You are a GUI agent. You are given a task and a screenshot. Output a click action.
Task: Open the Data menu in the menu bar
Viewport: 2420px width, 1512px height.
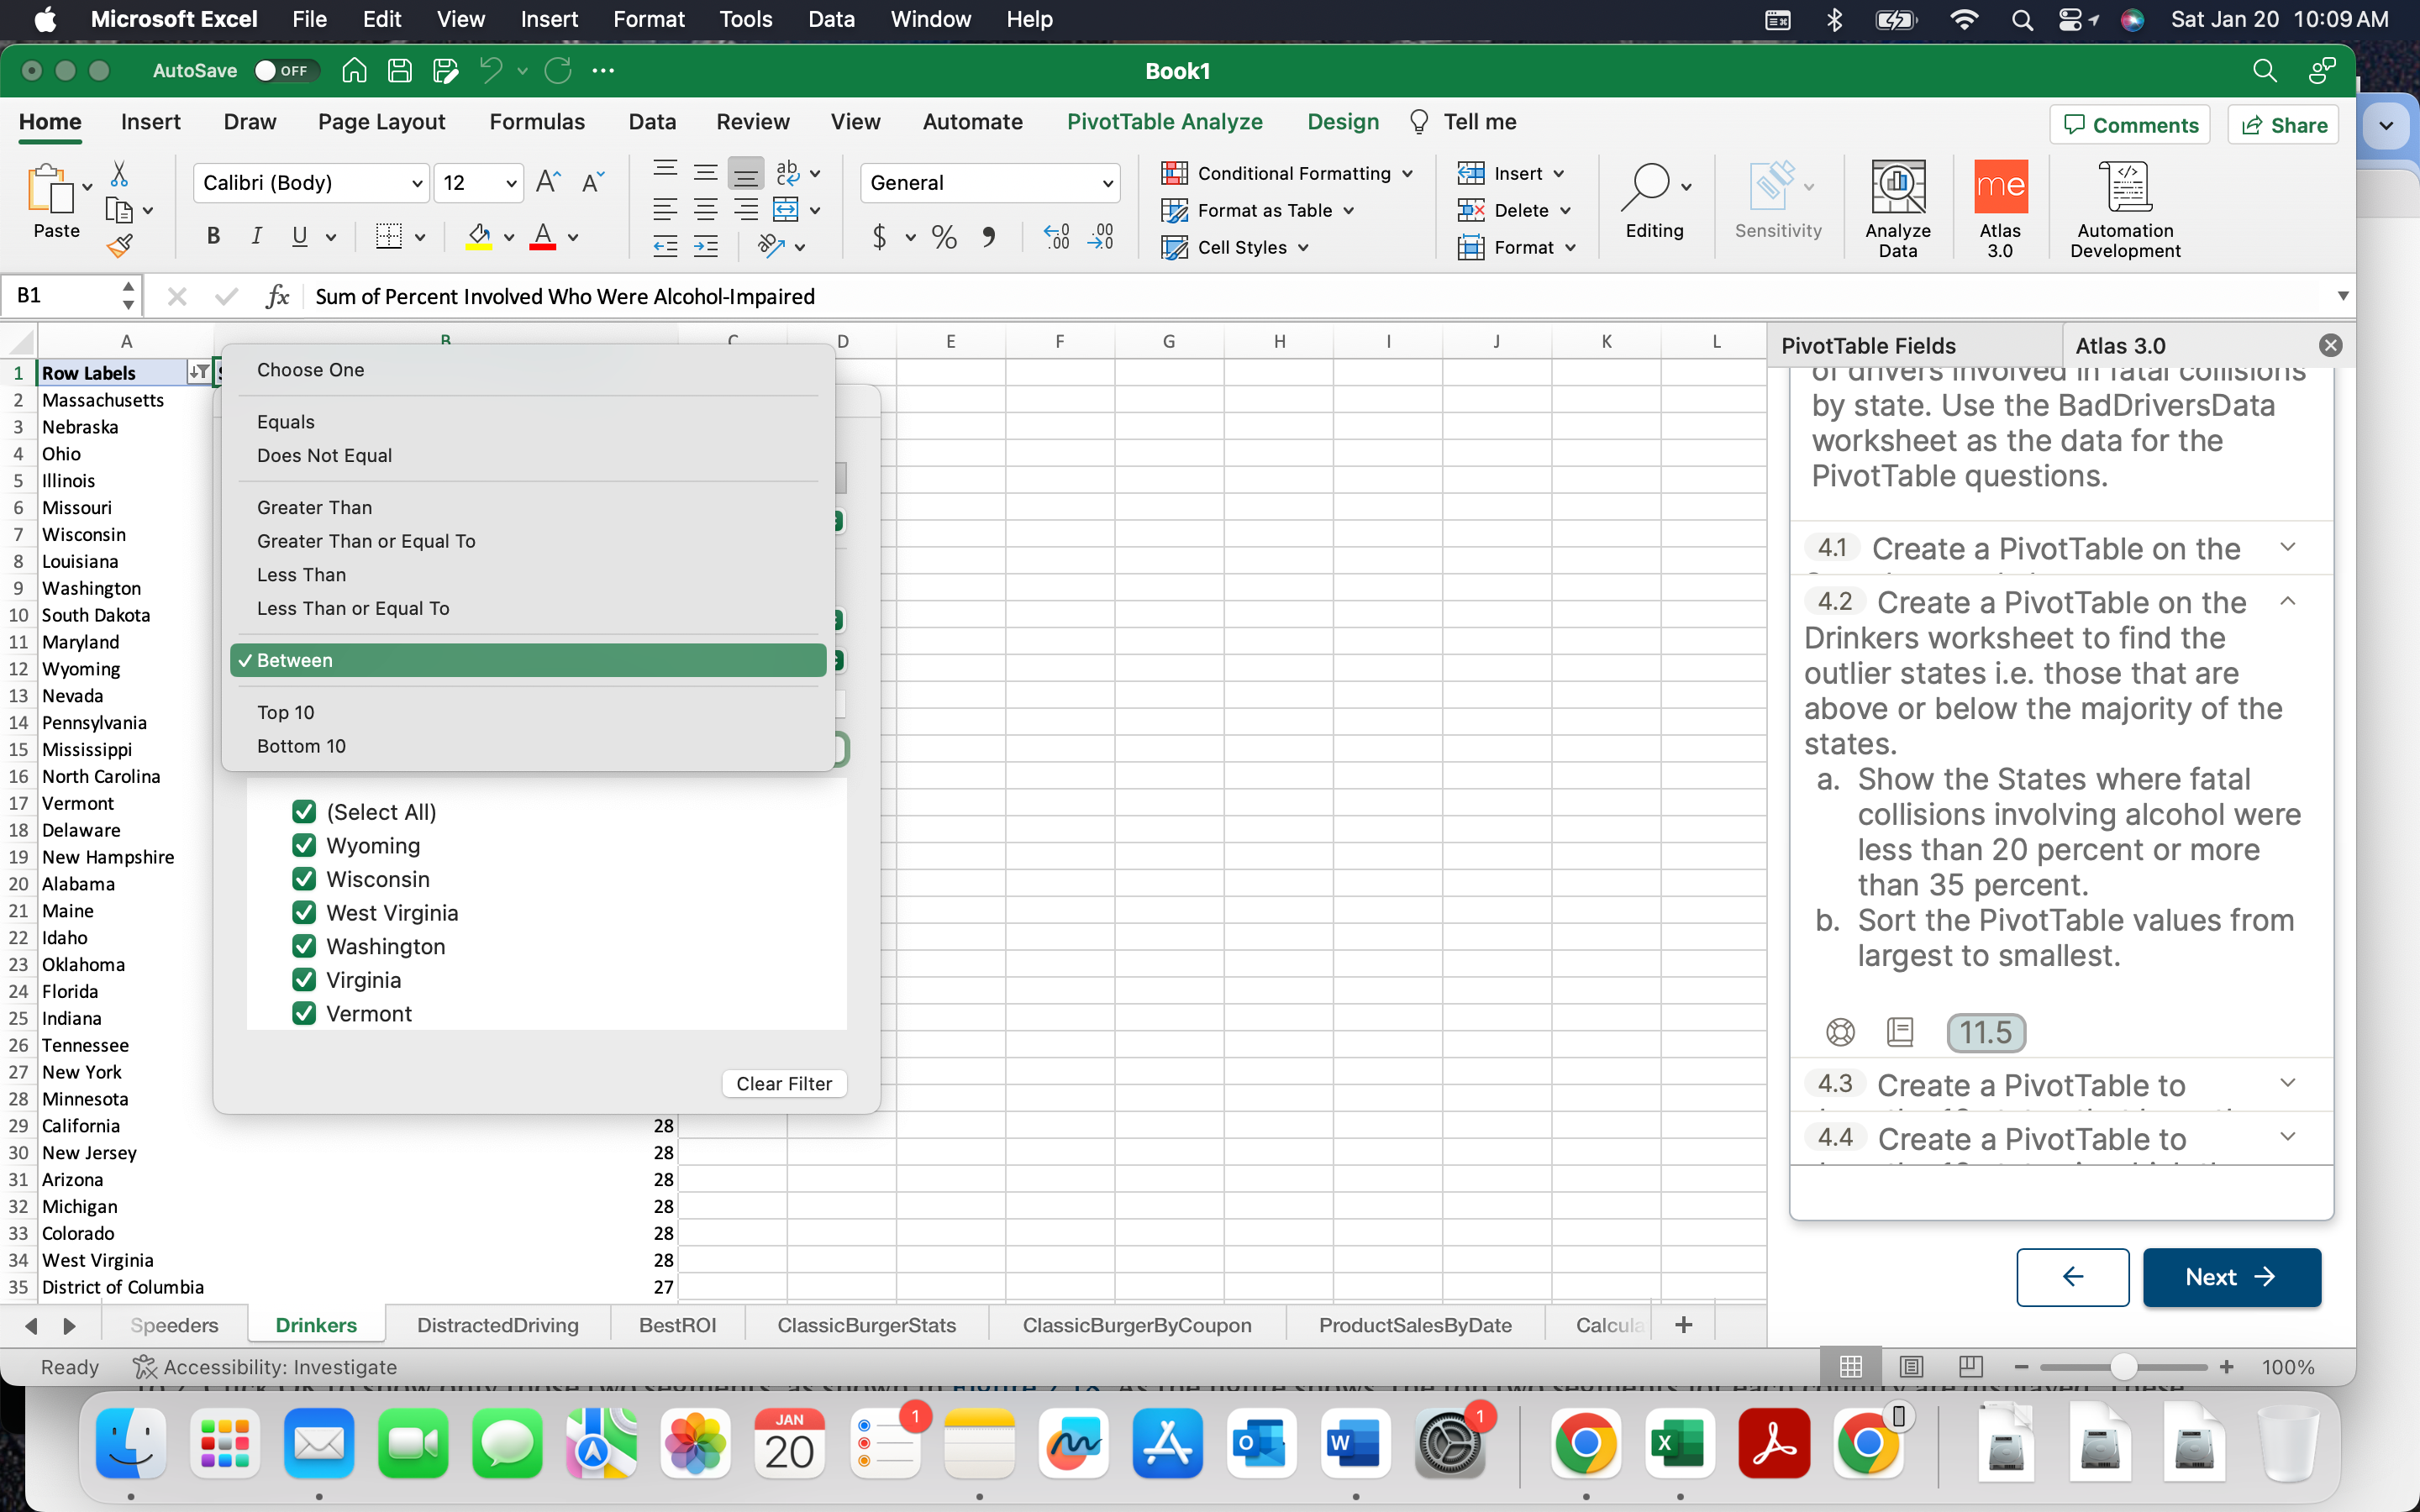tap(831, 19)
